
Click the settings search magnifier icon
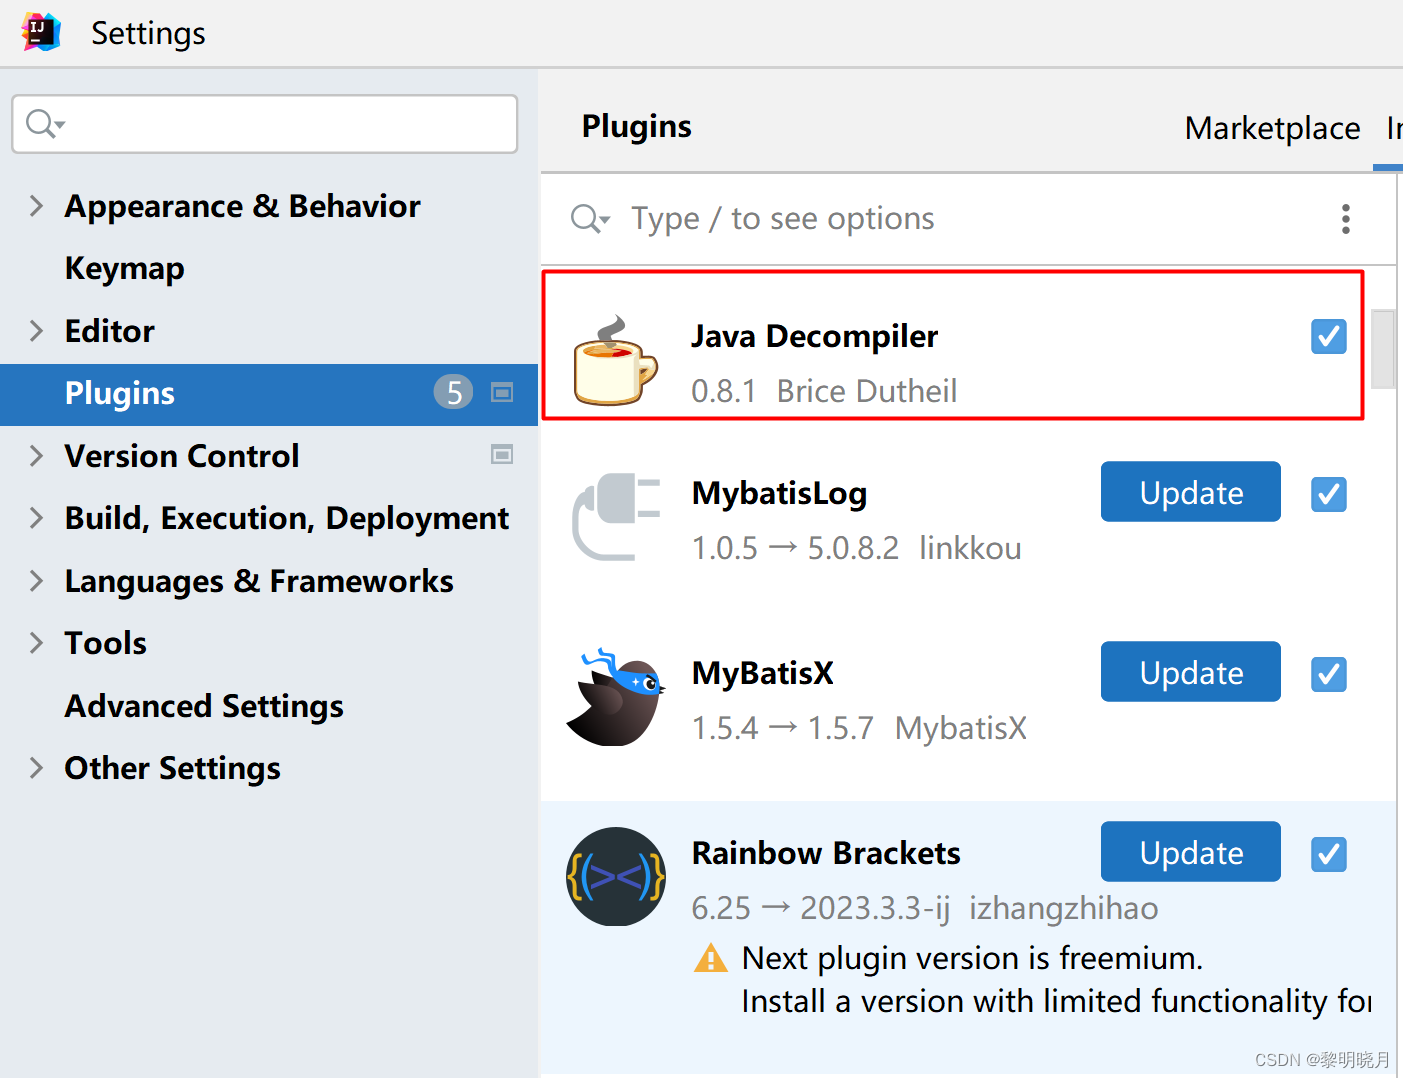tap(45, 124)
